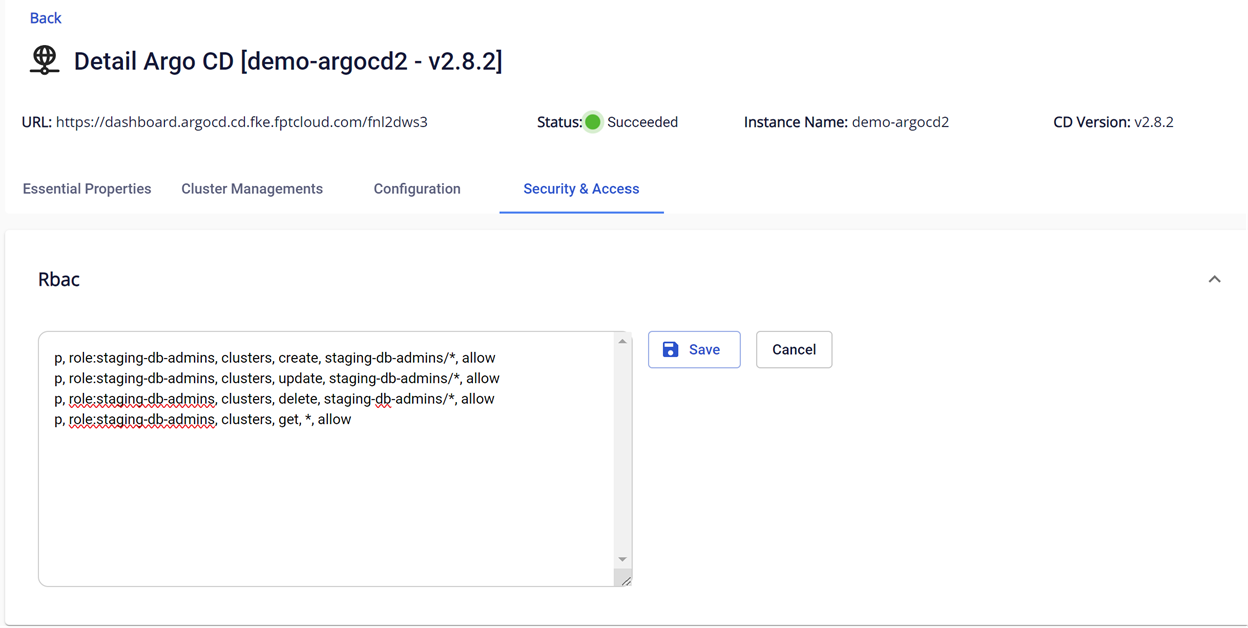1248x628 pixels.
Task: Collapse the Rbac section with the chevron
Action: (x=1214, y=280)
